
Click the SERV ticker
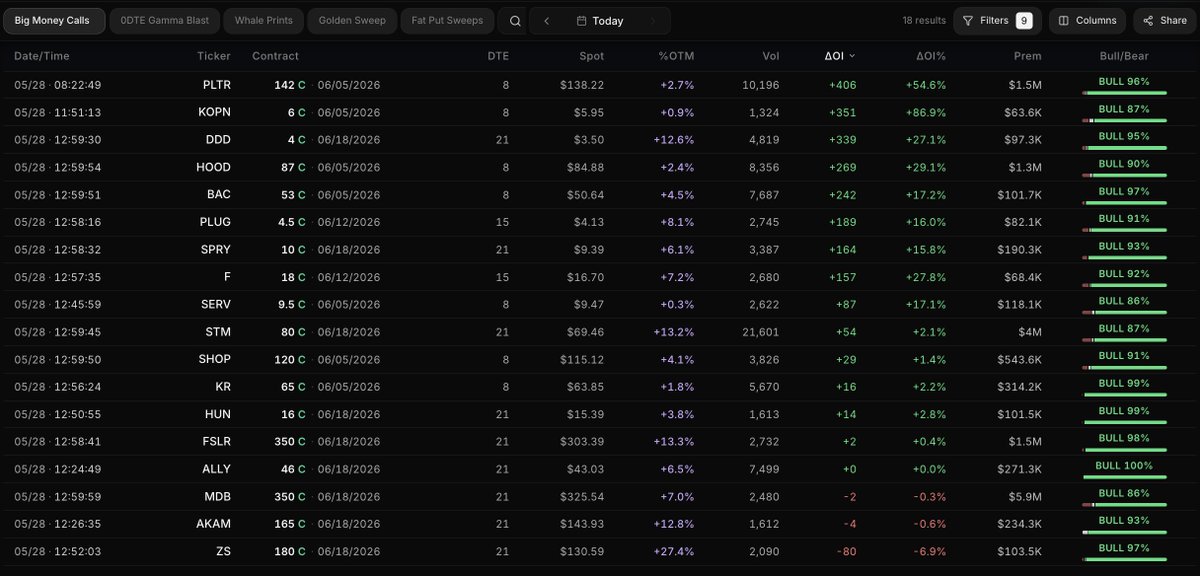point(215,304)
